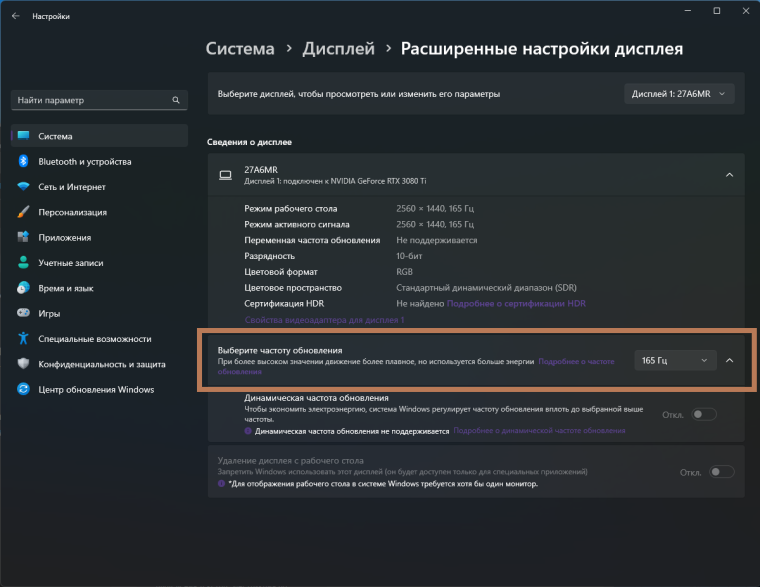Click the back arrow icon
760x587 pixels.
16,16
